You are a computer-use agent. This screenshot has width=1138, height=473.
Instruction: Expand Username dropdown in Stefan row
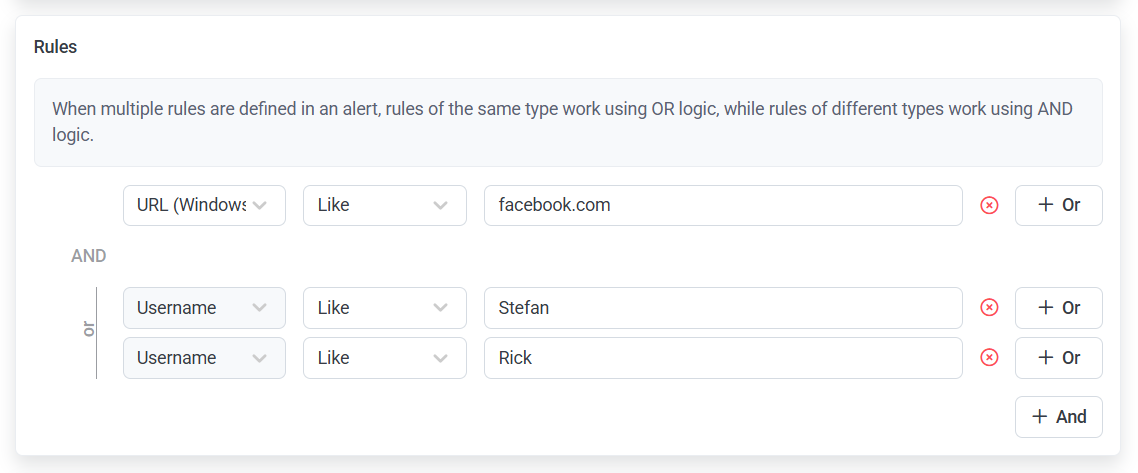[x=203, y=308]
